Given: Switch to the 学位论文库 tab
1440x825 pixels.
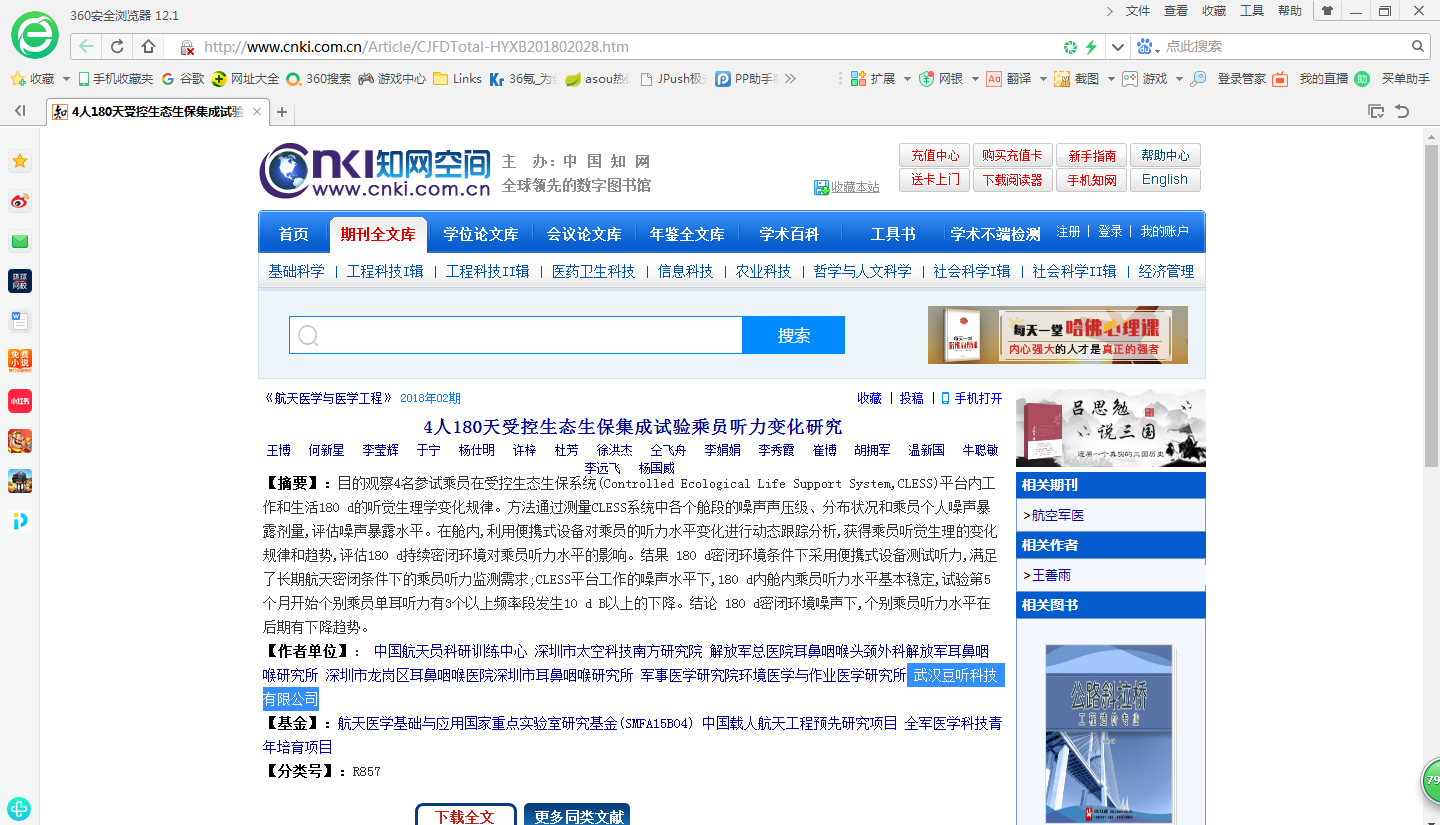Looking at the screenshot, I should click(x=481, y=234).
